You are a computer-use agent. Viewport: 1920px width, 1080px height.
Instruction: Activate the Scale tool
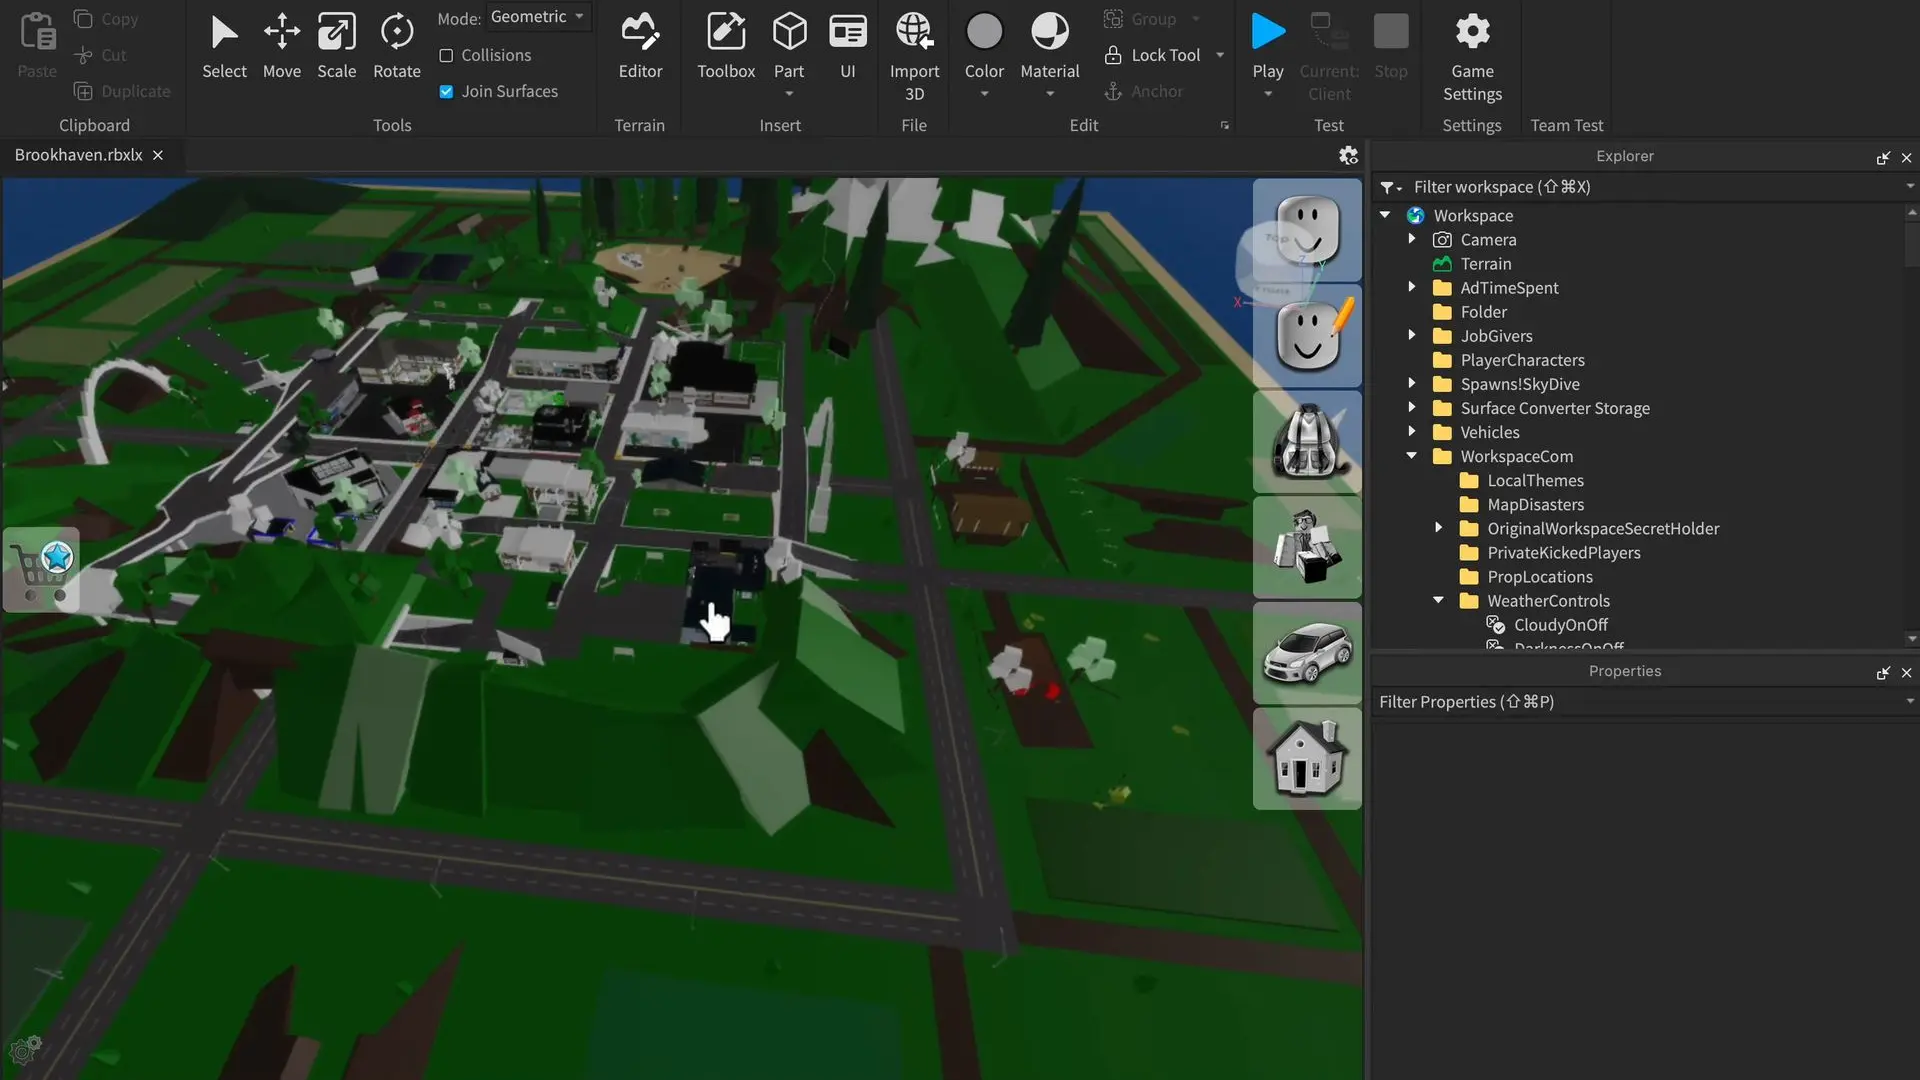337,46
